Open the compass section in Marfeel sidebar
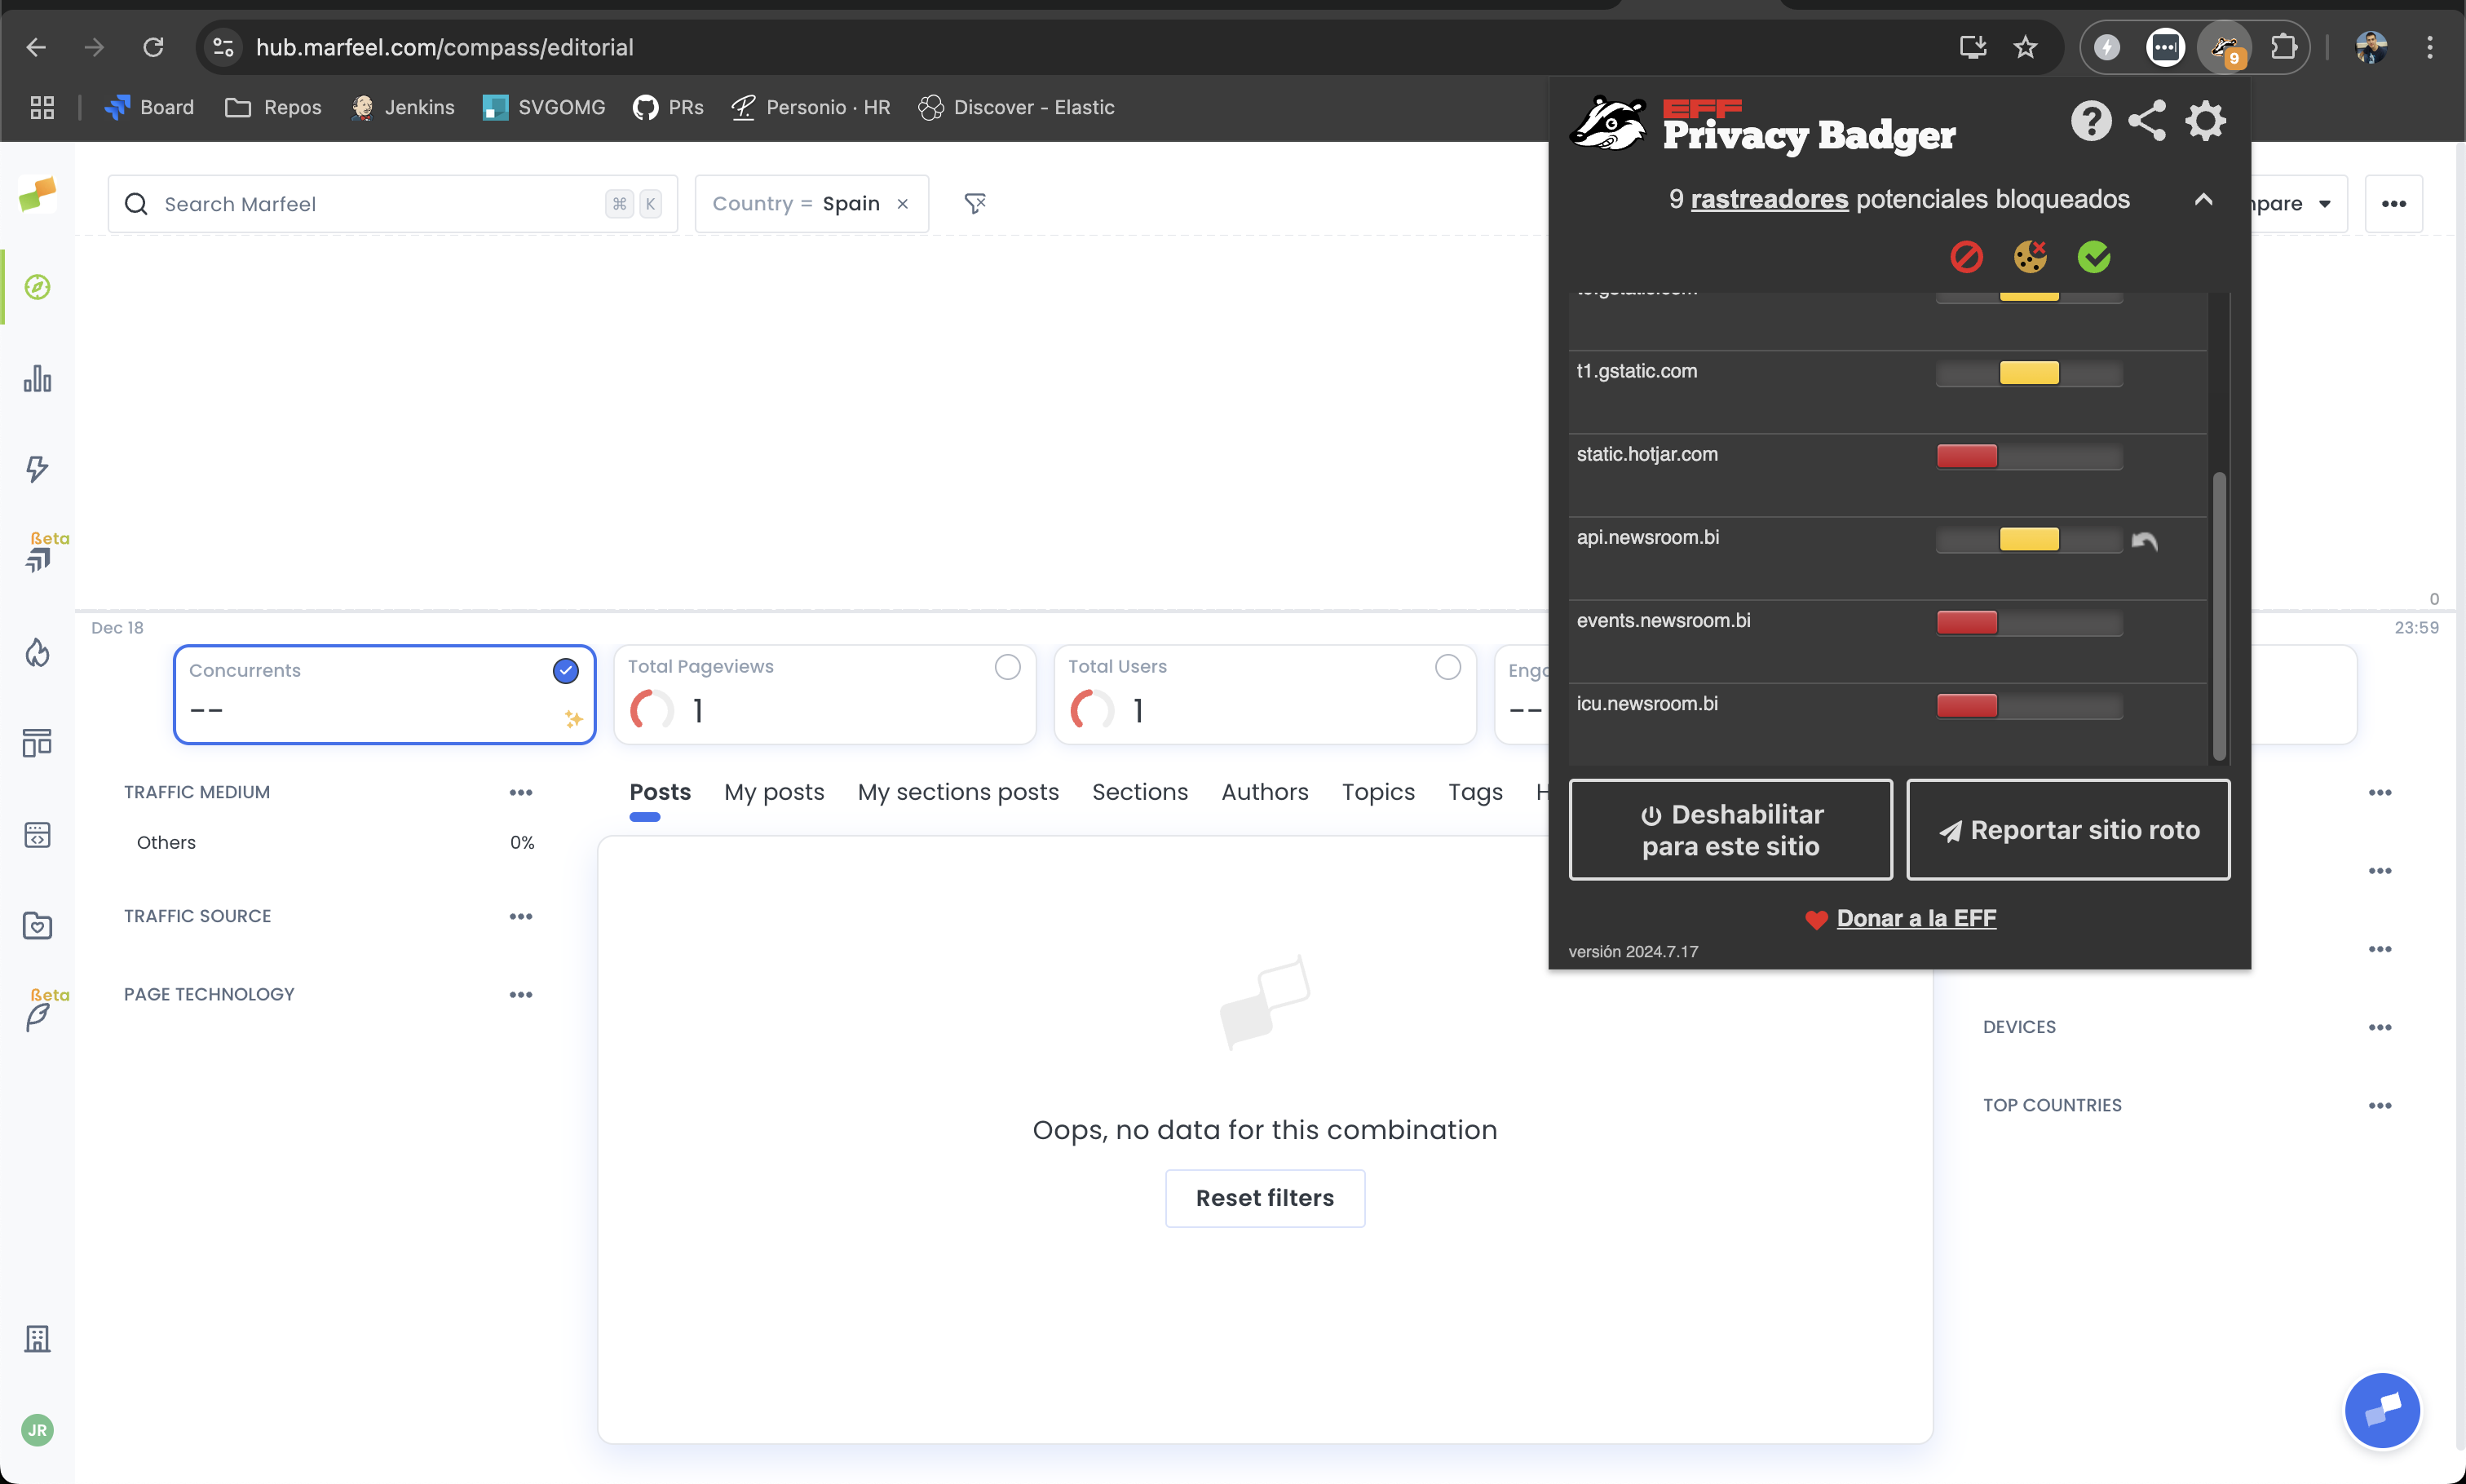Screen dimensions: 2466x1484 click(x=37, y=286)
